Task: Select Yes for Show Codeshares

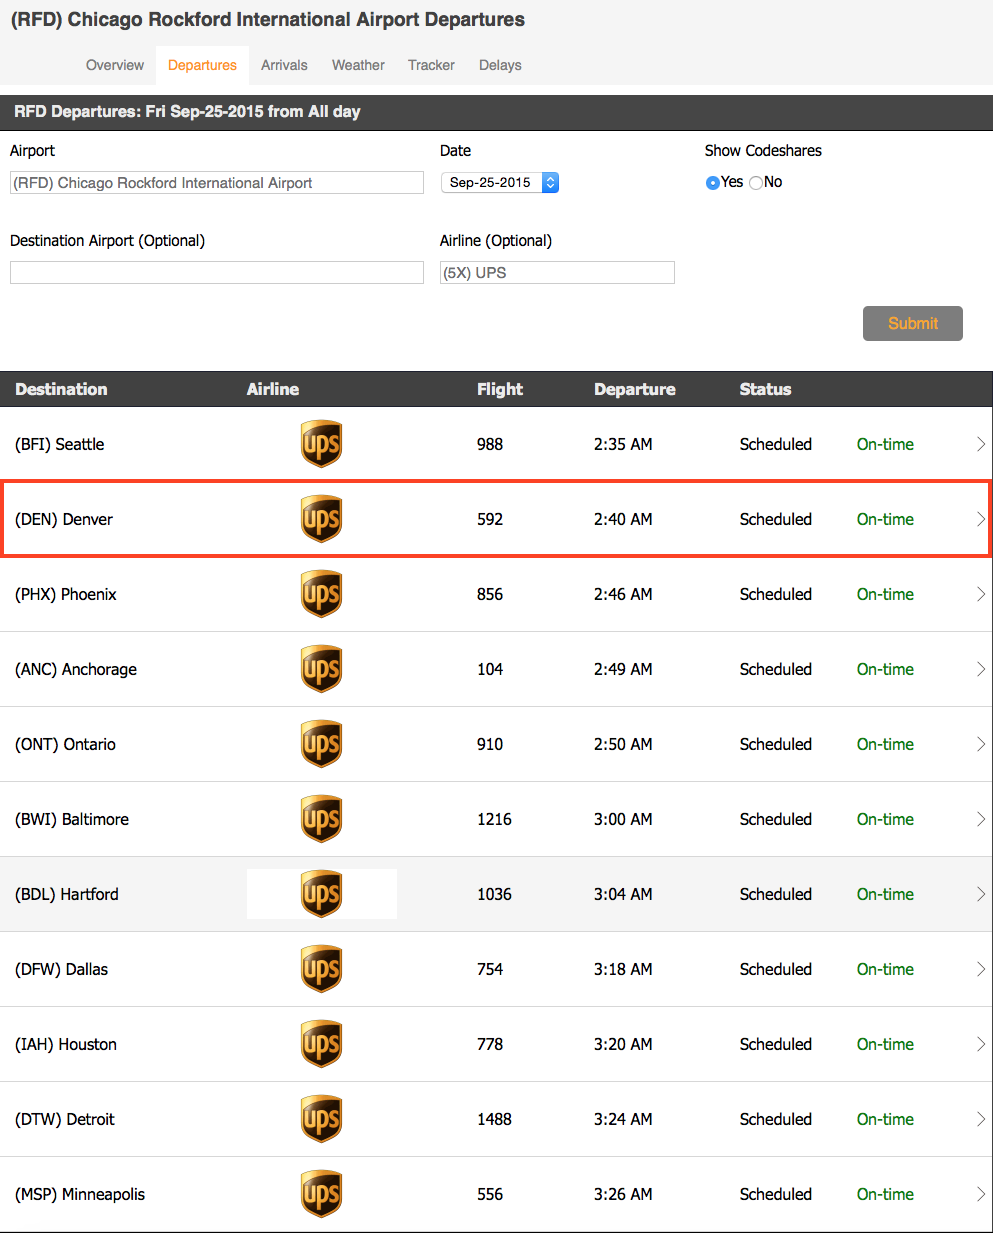Action: click(x=712, y=183)
